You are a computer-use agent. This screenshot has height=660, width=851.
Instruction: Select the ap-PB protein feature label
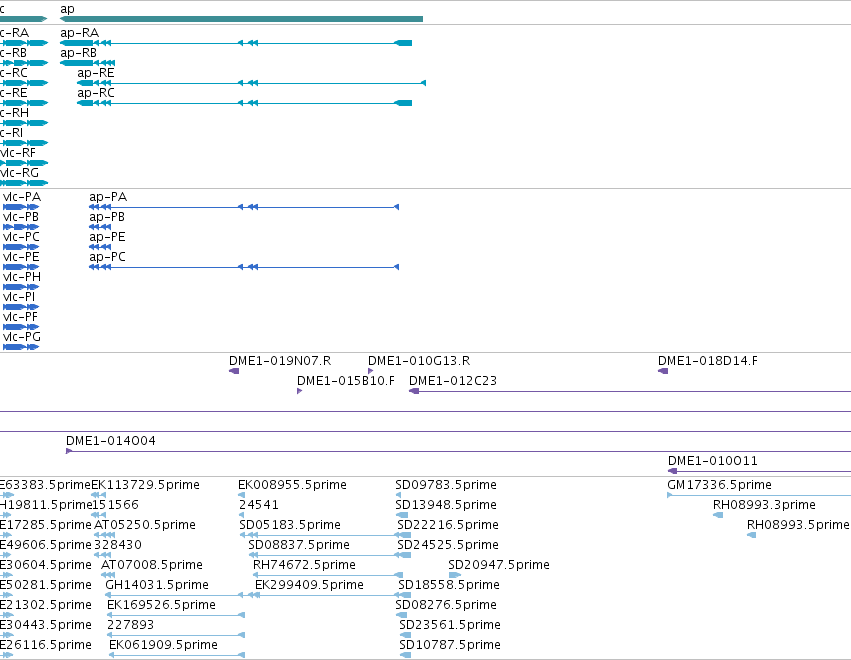(x=107, y=217)
